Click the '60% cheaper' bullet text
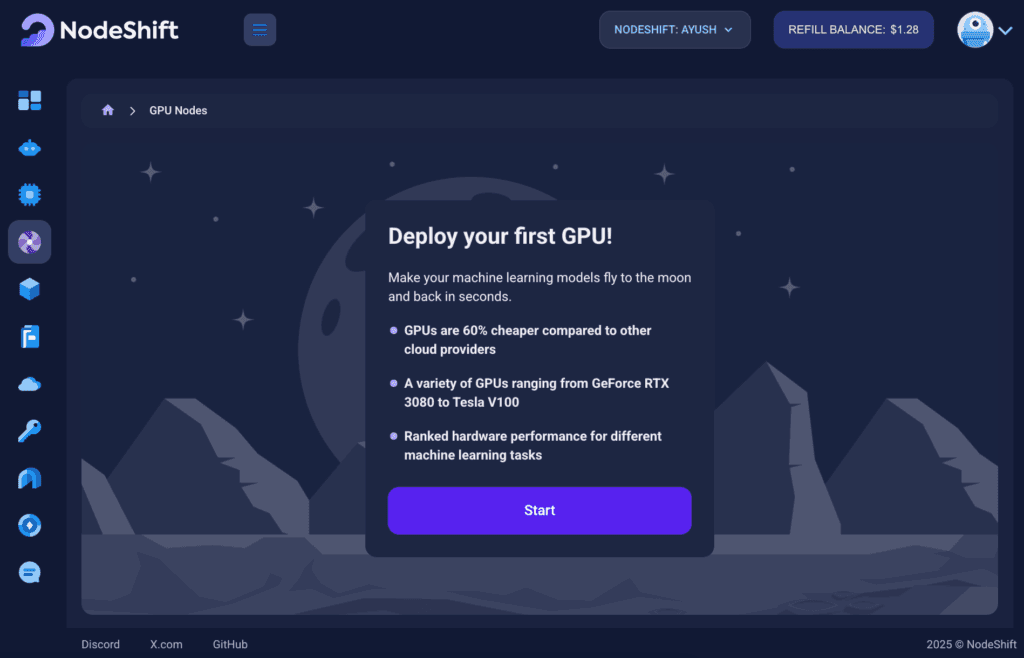The height and width of the screenshot is (658, 1024). [x=528, y=340]
